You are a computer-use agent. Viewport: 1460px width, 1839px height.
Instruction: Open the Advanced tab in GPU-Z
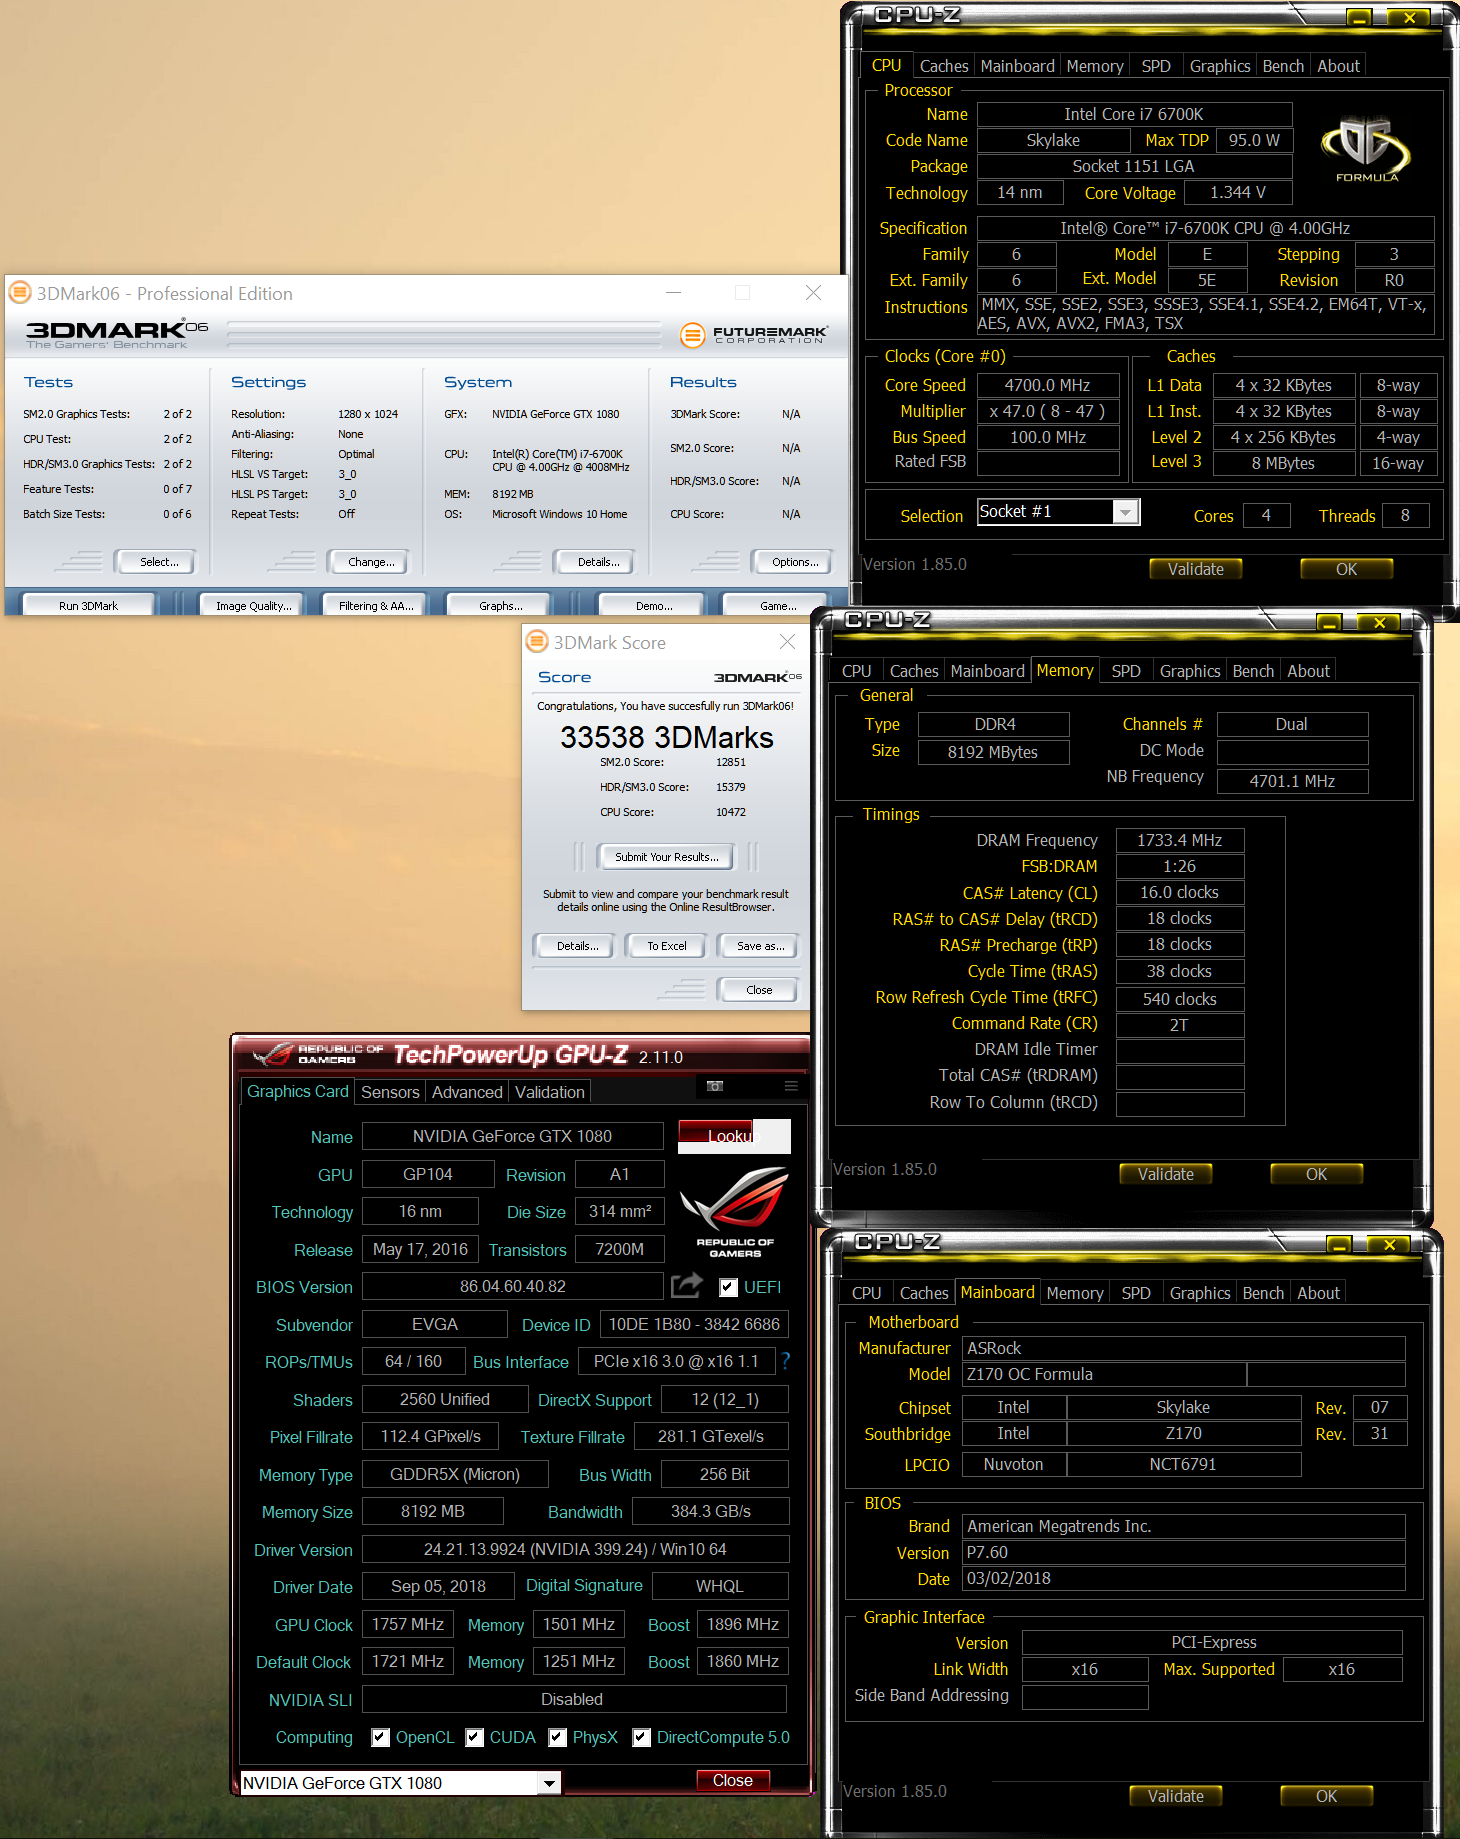467,1092
